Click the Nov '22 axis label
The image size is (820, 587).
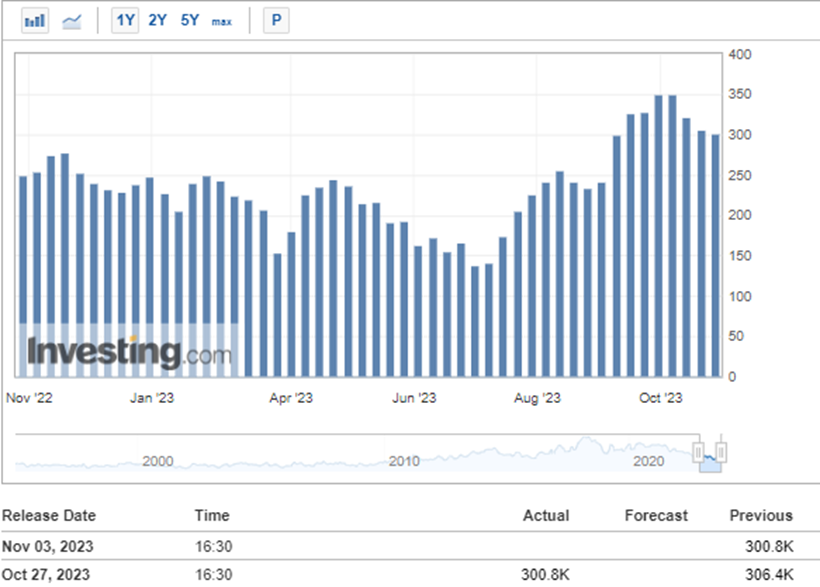coord(29,398)
